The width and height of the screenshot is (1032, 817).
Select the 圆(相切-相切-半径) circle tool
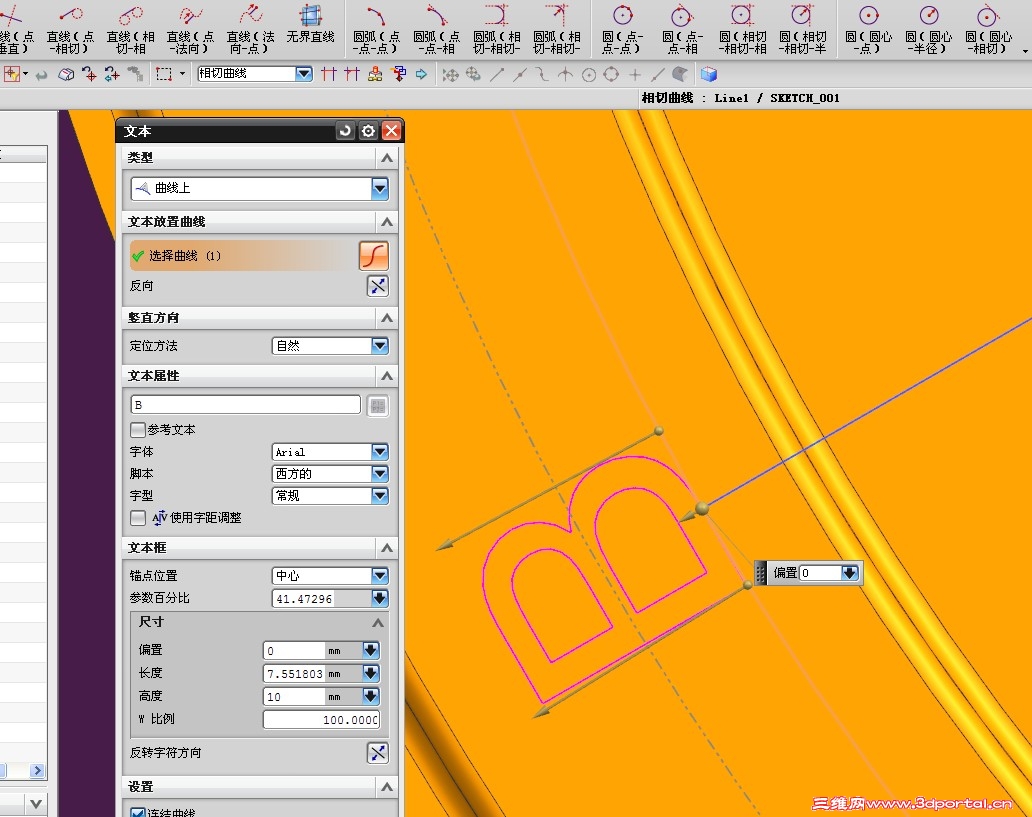802,28
